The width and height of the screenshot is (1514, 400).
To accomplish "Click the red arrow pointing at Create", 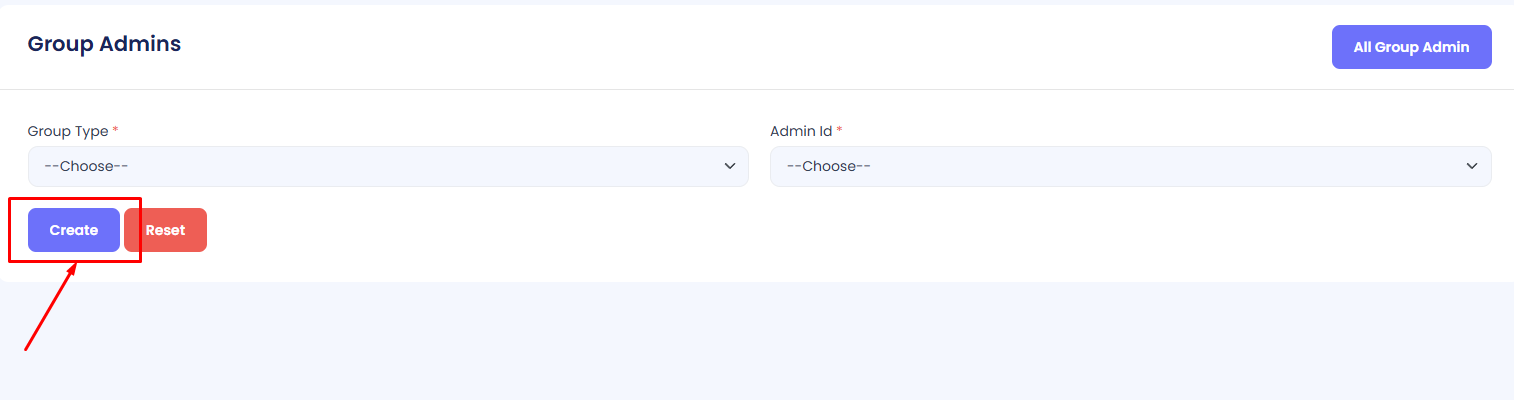I will (50, 308).
